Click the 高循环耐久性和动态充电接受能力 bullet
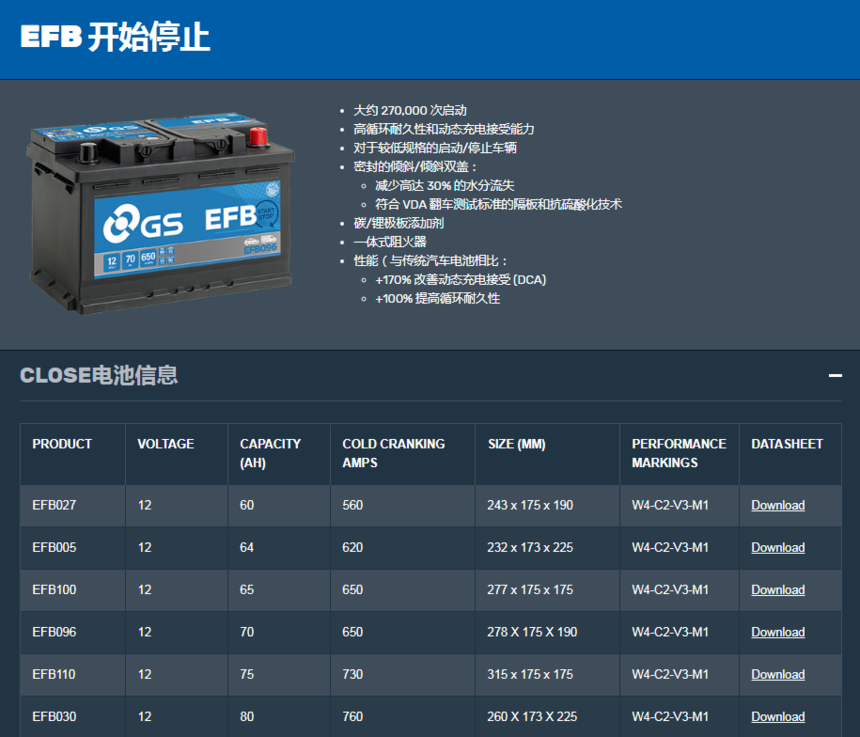 (x=444, y=129)
